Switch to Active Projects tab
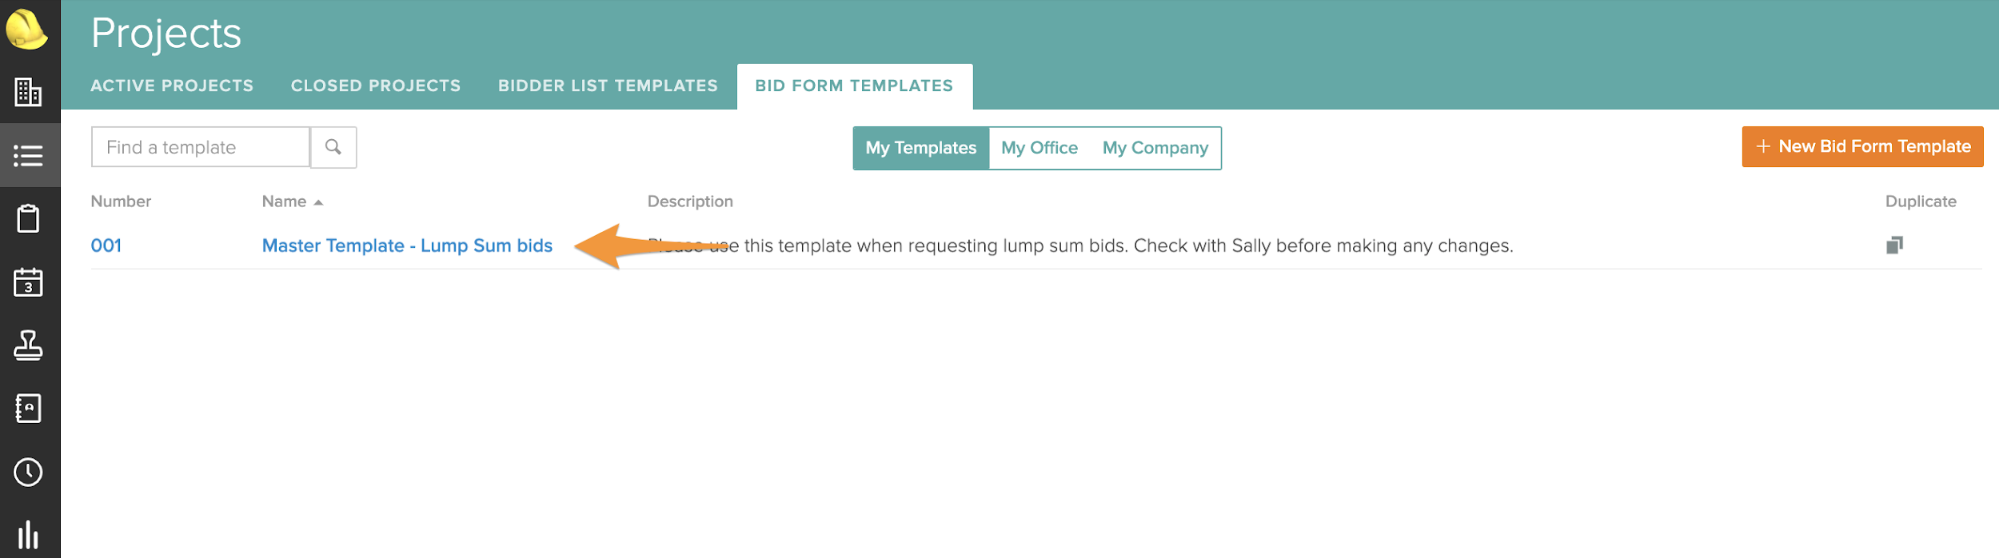Image resolution: width=1999 pixels, height=559 pixels. click(172, 86)
